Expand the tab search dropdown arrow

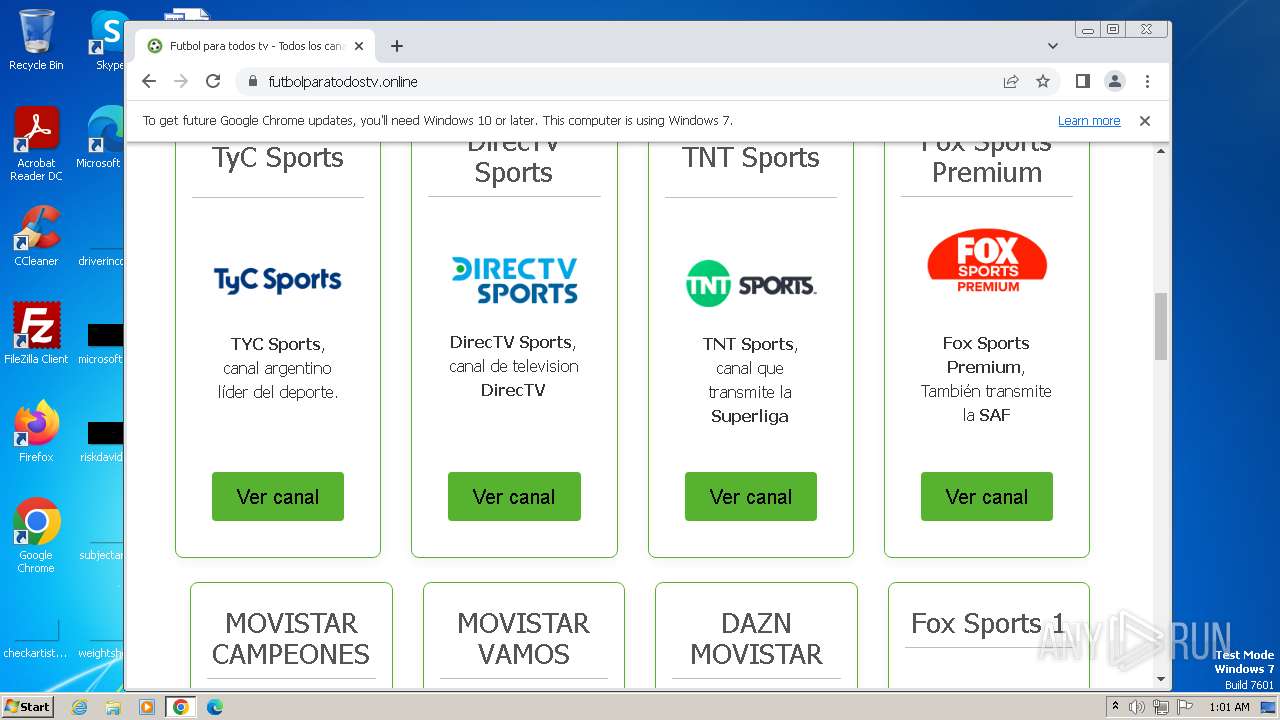[1053, 46]
